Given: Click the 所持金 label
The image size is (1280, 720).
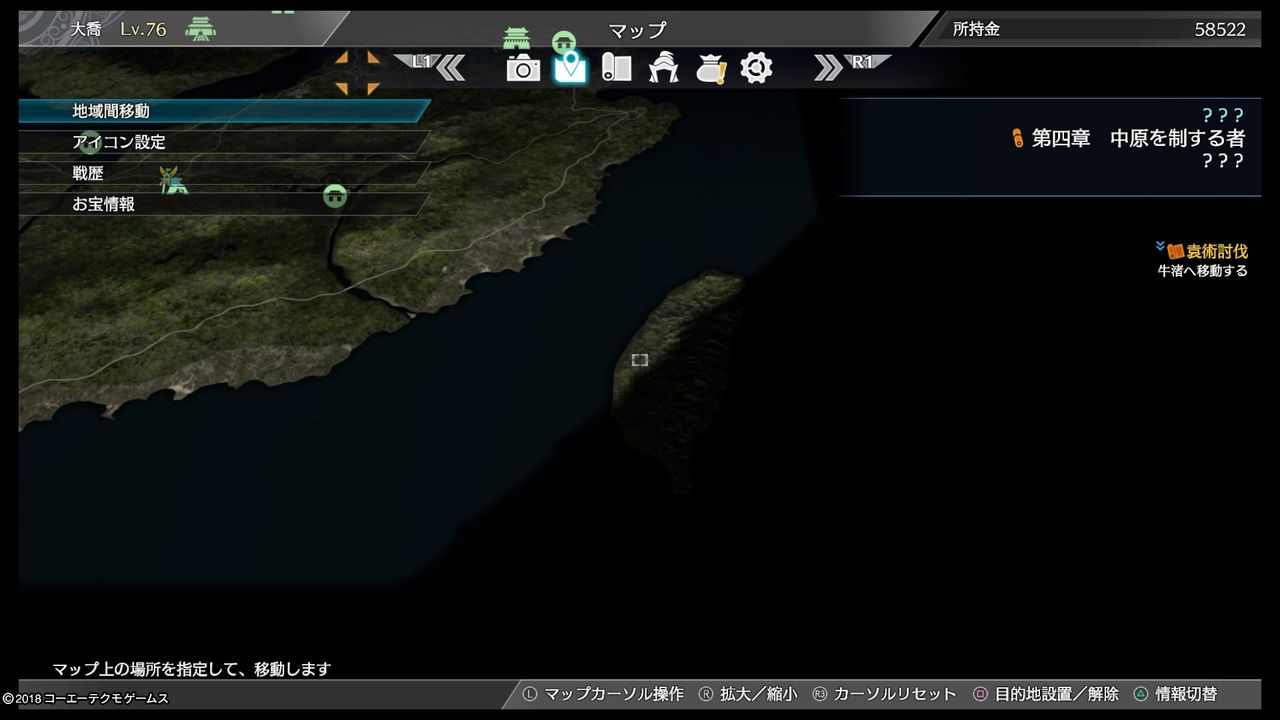Looking at the screenshot, I should (x=976, y=29).
